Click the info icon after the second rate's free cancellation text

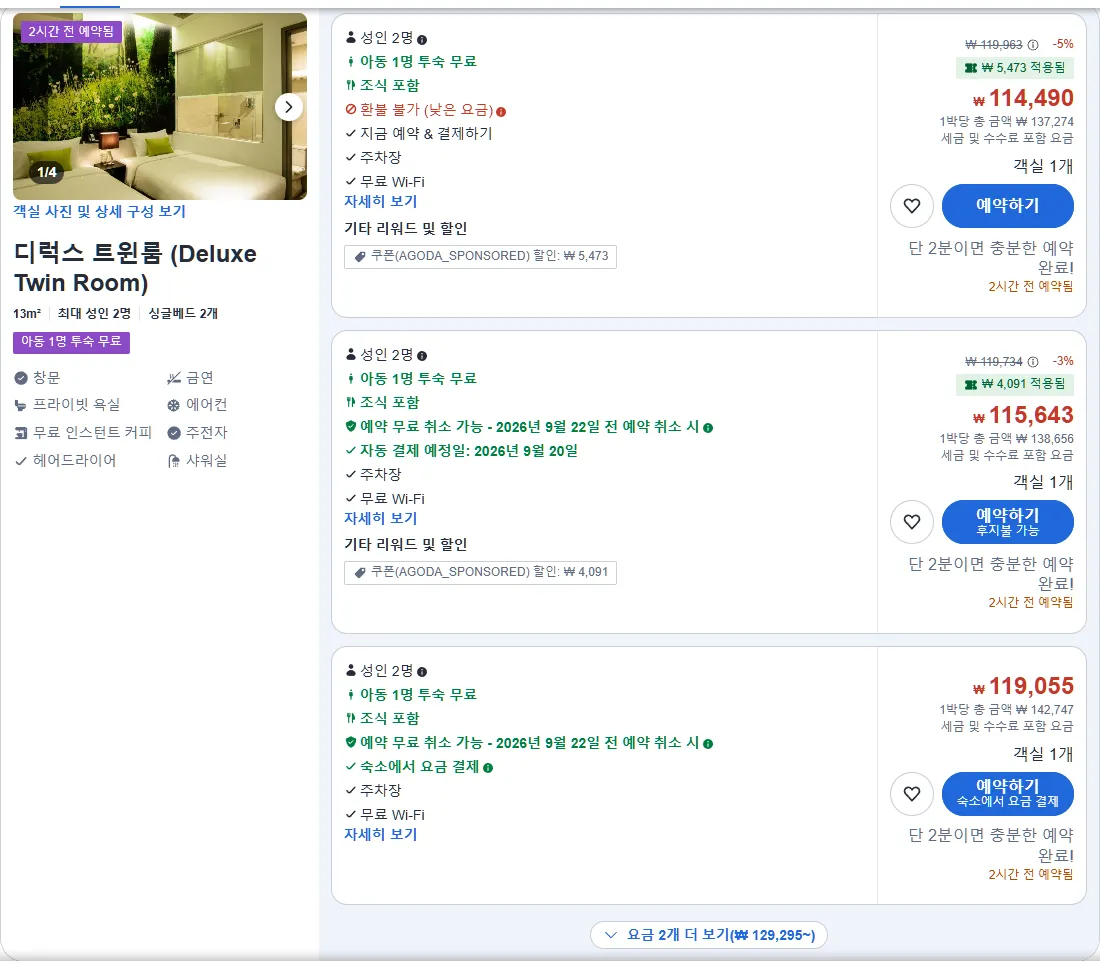(x=708, y=428)
